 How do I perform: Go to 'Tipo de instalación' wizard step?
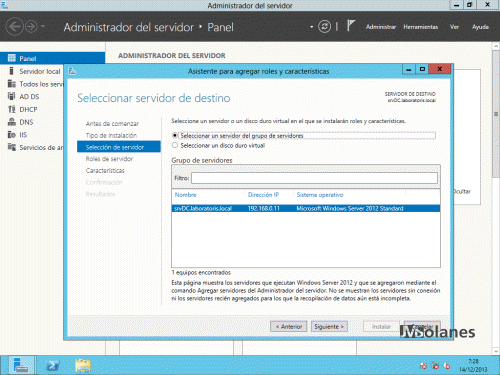(x=111, y=135)
